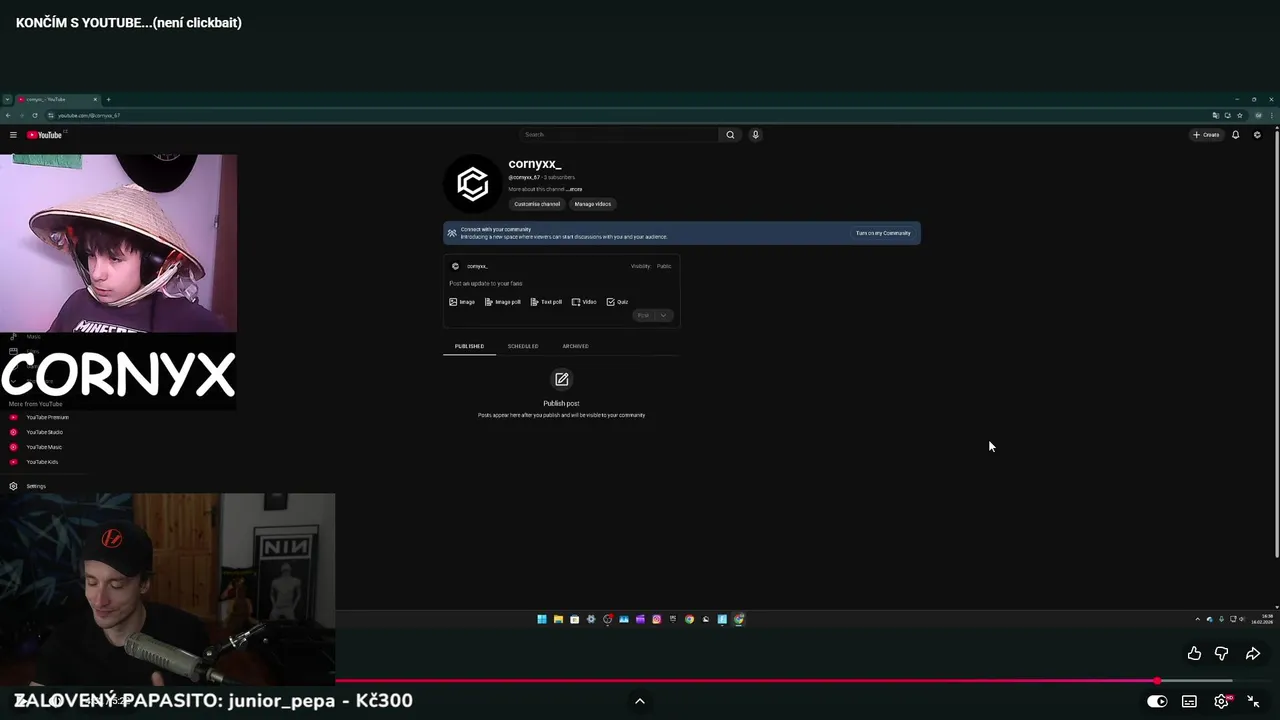Click the Manage videos button

click(x=593, y=204)
